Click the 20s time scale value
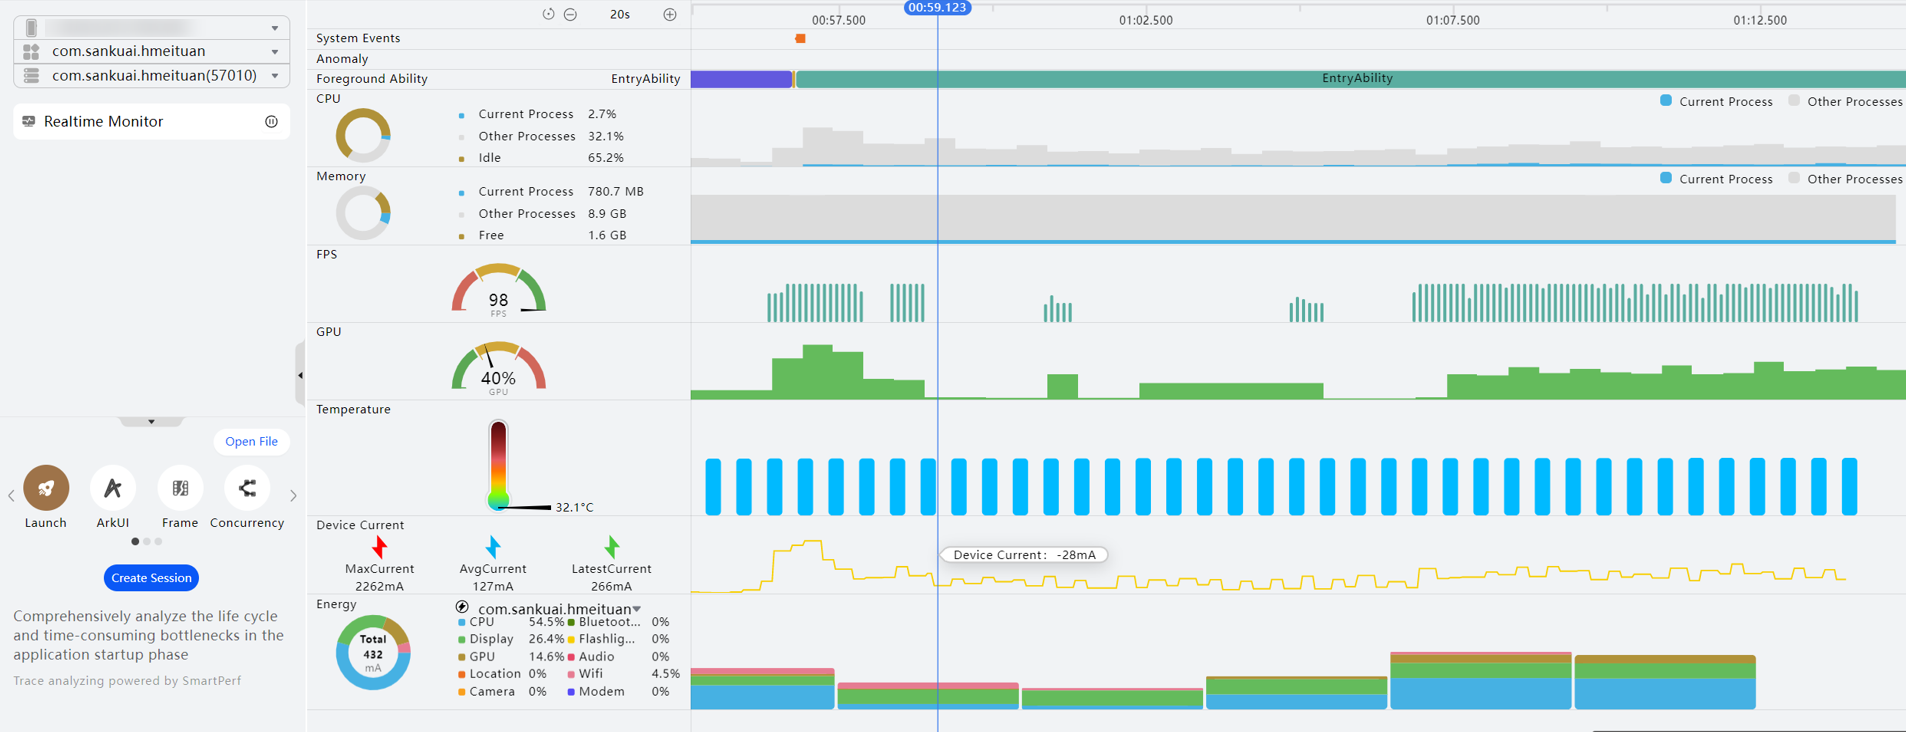This screenshot has width=1906, height=732. coord(620,15)
